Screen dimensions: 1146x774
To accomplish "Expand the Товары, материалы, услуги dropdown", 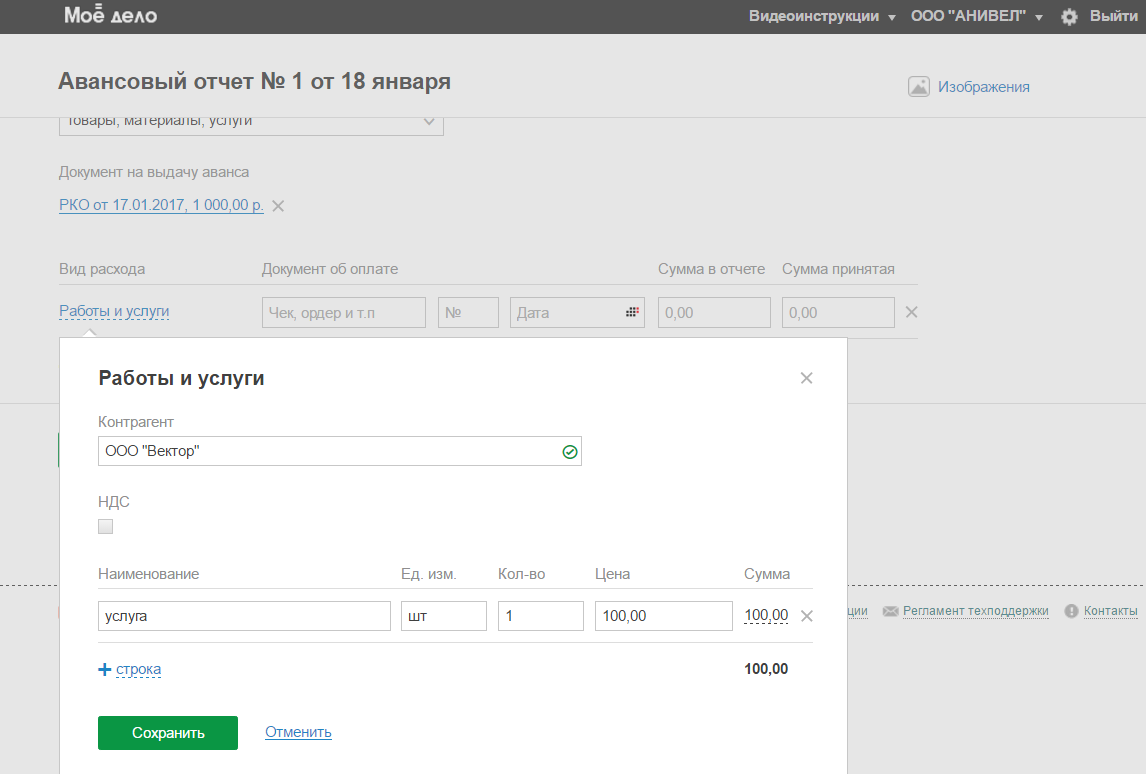I will point(429,122).
